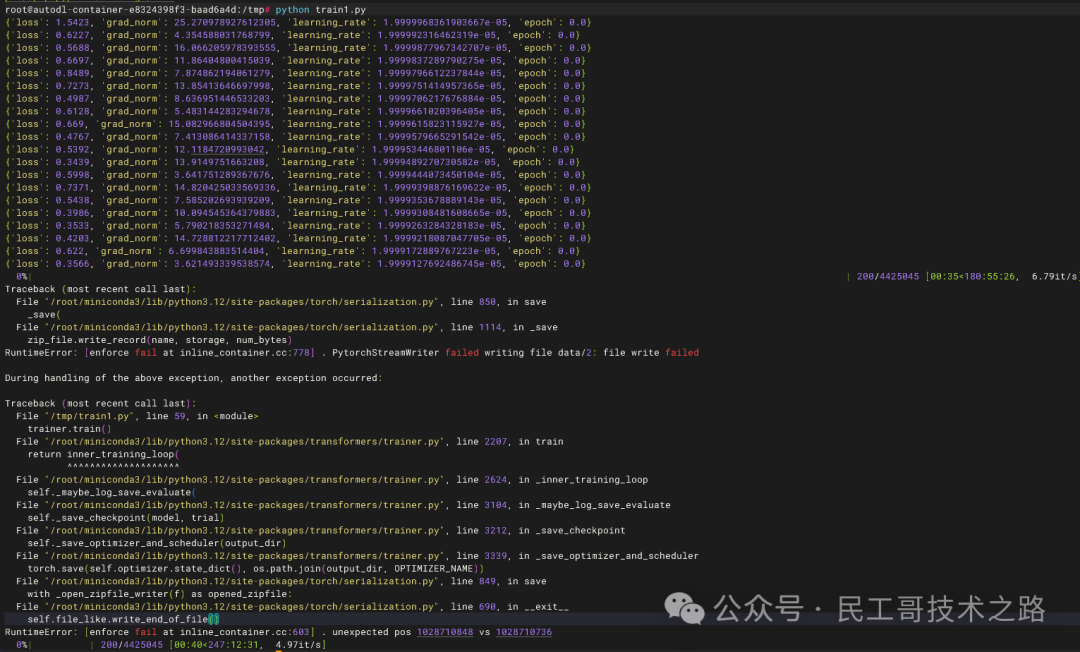Click 'self._save_checkpoint(model, trial)' code line
Screen dimensions: 1080x652
click(126, 518)
